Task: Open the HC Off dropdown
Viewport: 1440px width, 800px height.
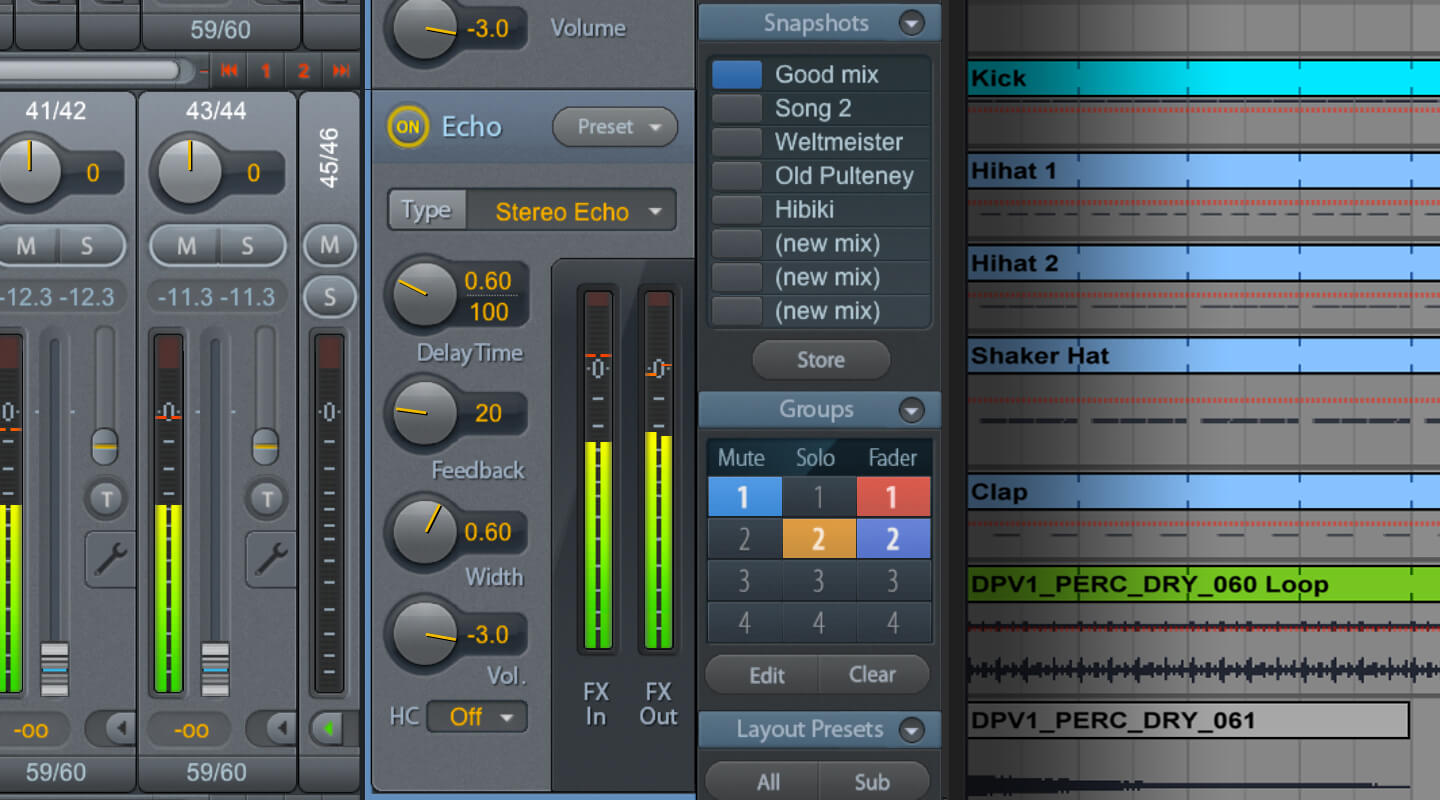Action: 477,717
